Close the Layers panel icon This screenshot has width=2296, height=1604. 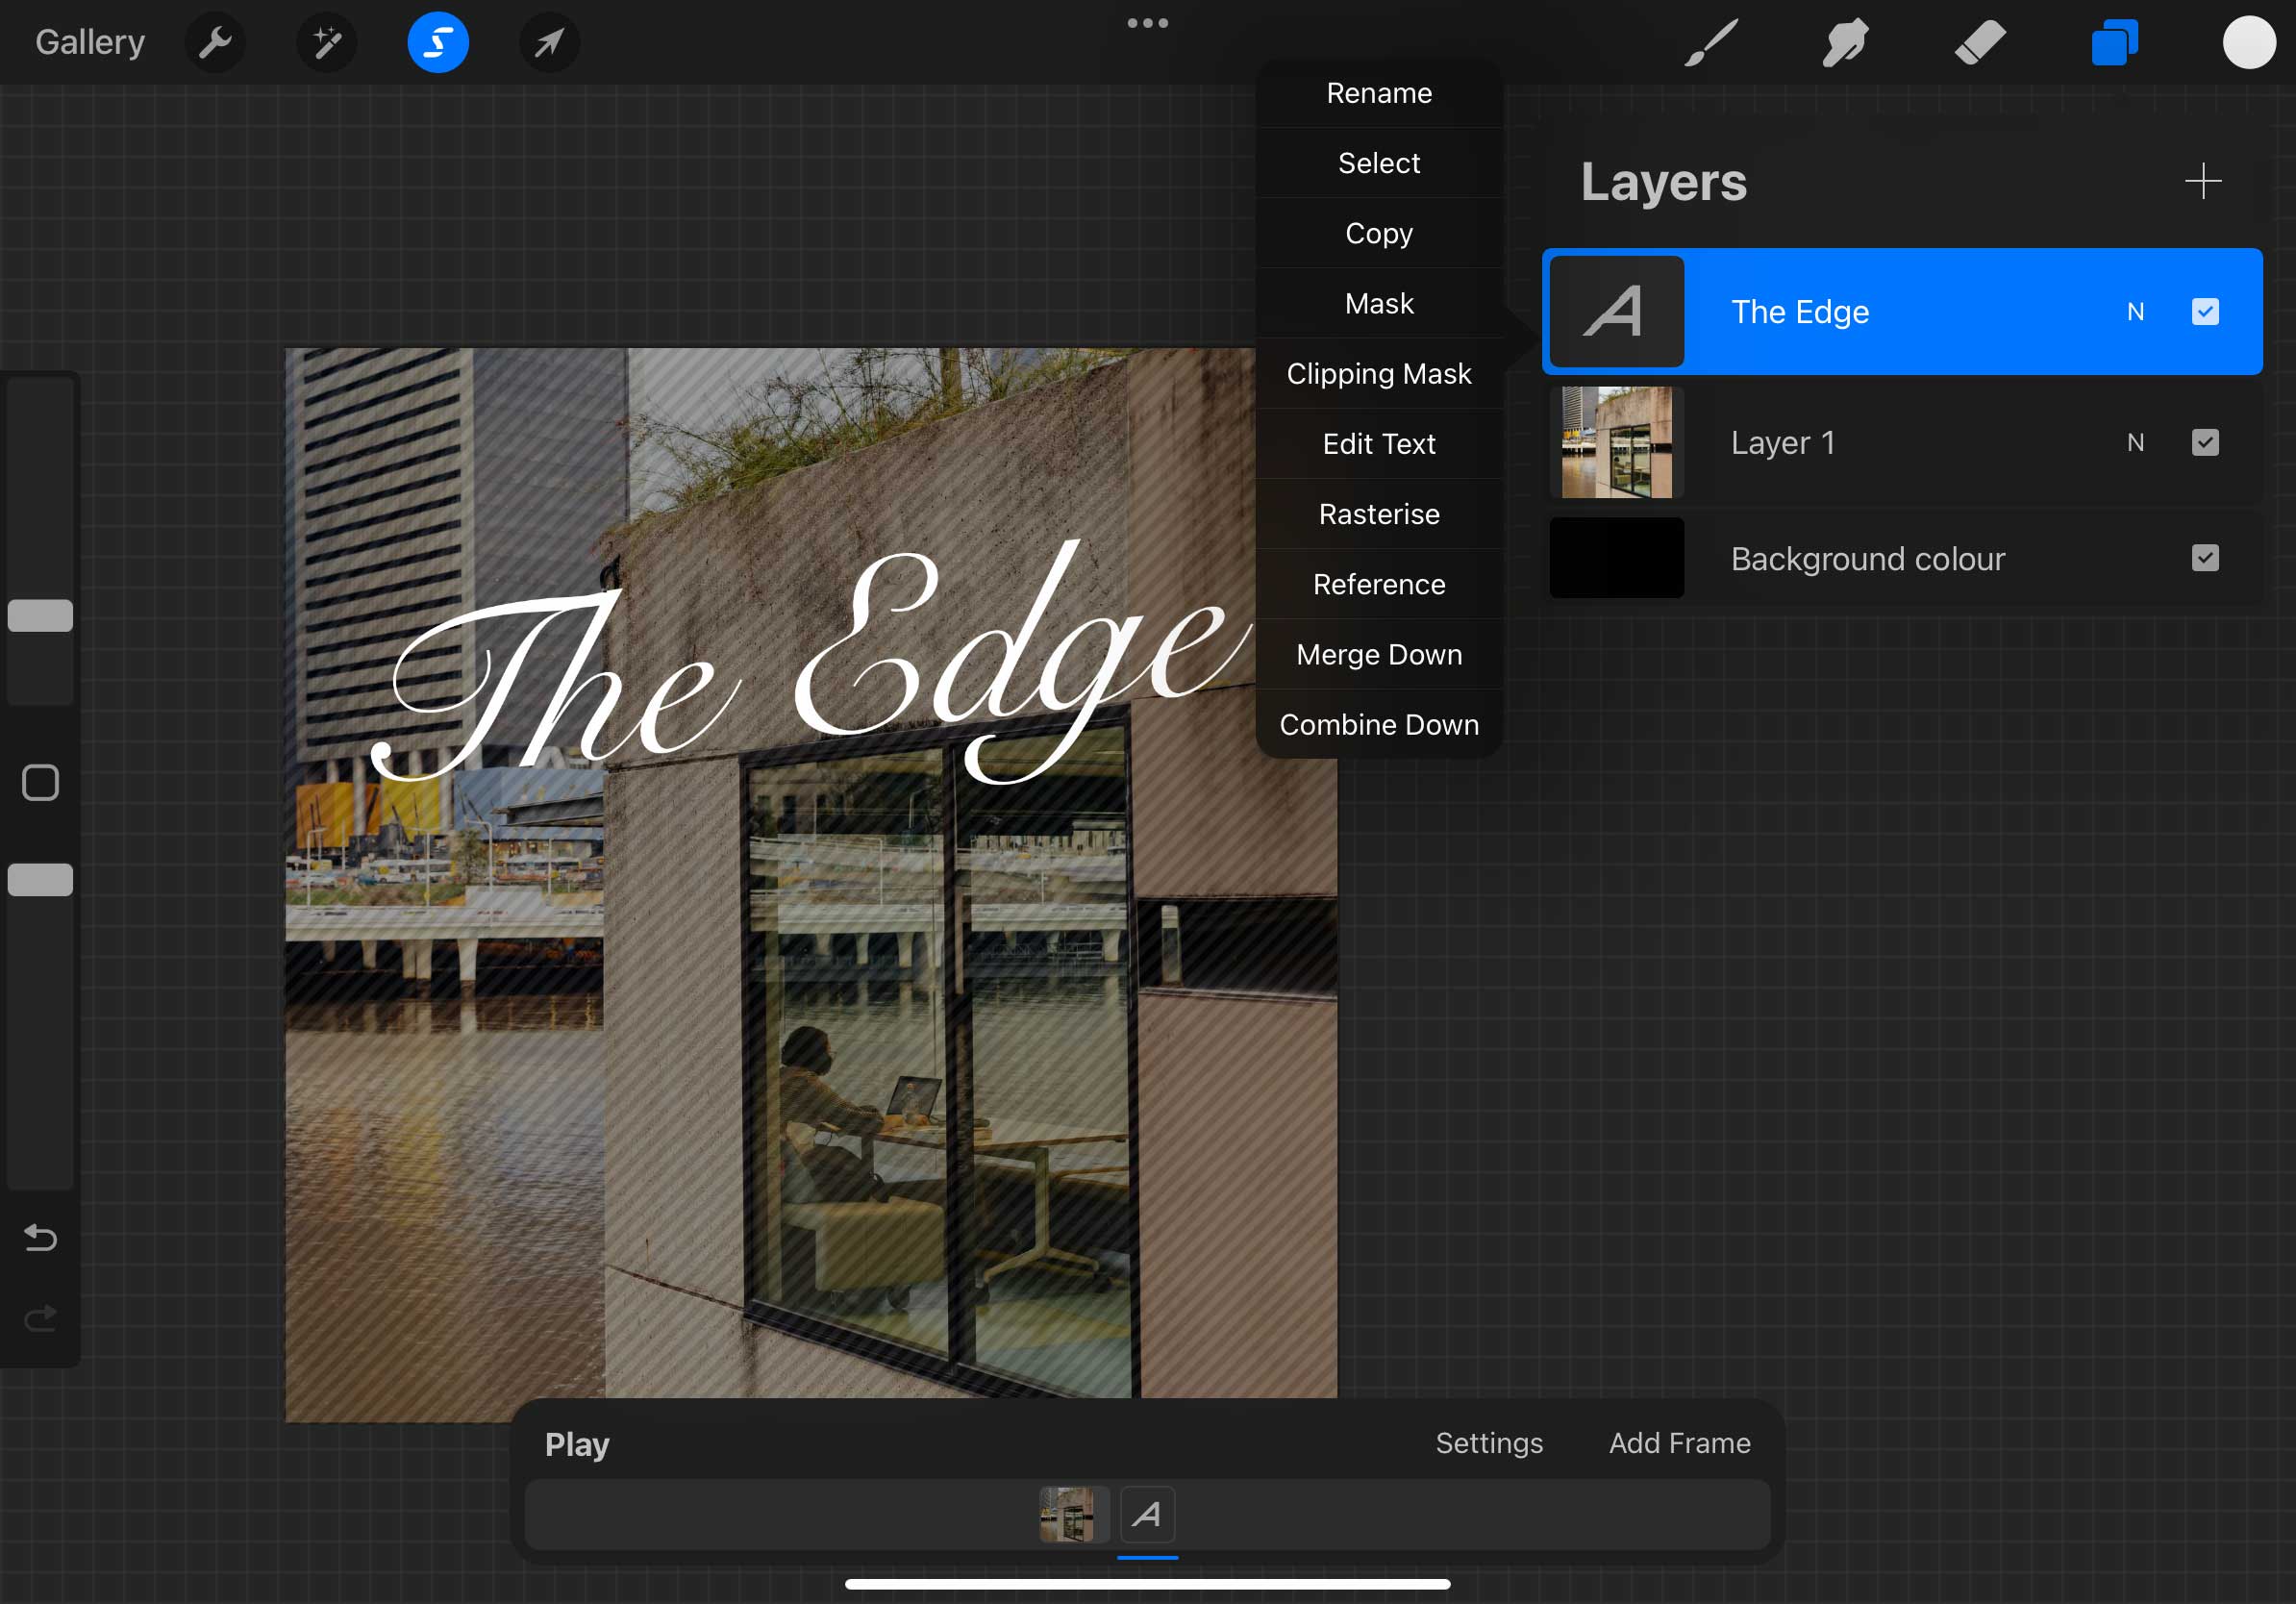2114,43
